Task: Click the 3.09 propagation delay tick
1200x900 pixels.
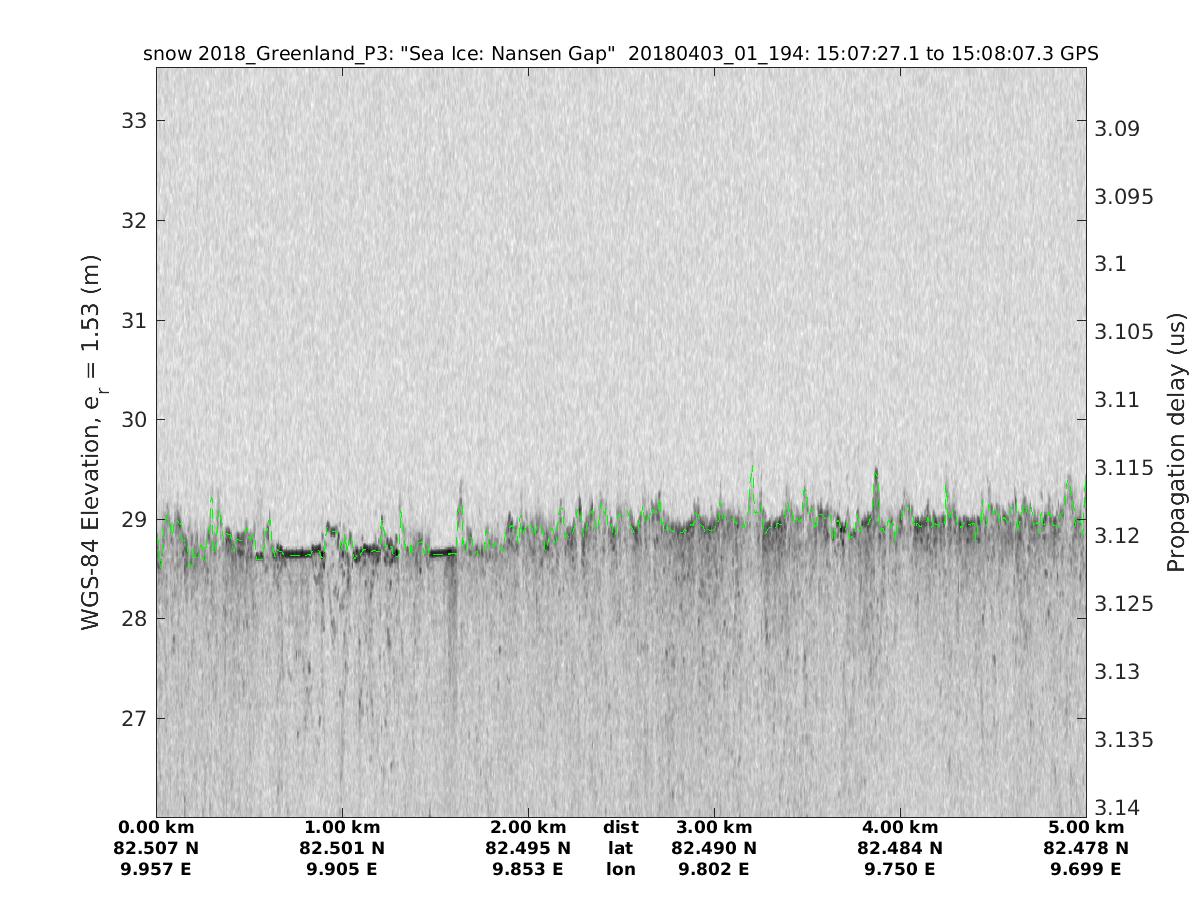Action: pos(1116,129)
